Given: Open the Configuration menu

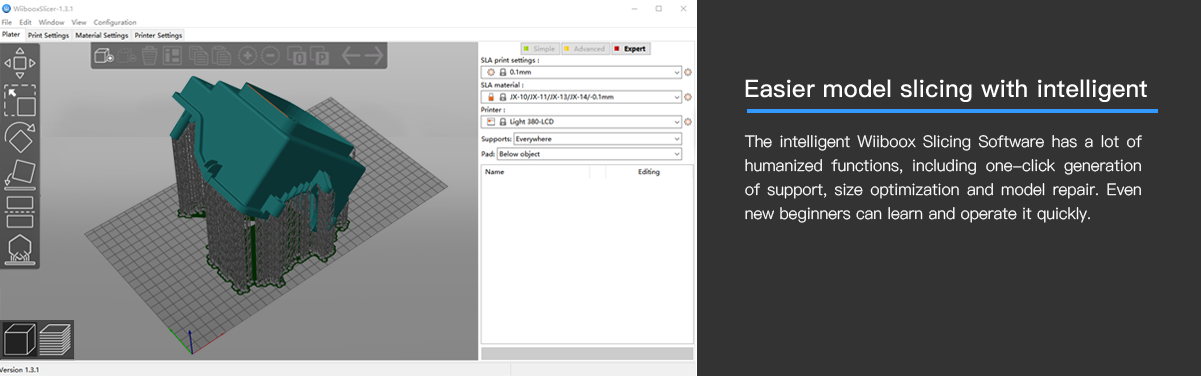Looking at the screenshot, I should pyautogui.click(x=115, y=22).
